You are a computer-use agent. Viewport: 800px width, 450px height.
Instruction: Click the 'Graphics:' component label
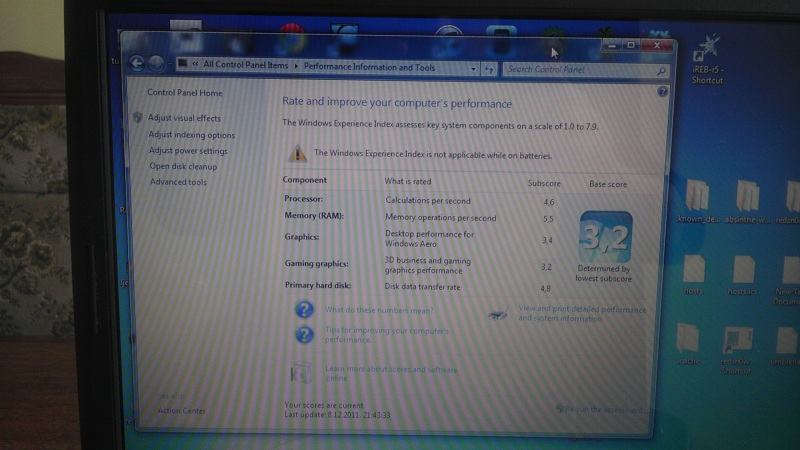tap(302, 237)
